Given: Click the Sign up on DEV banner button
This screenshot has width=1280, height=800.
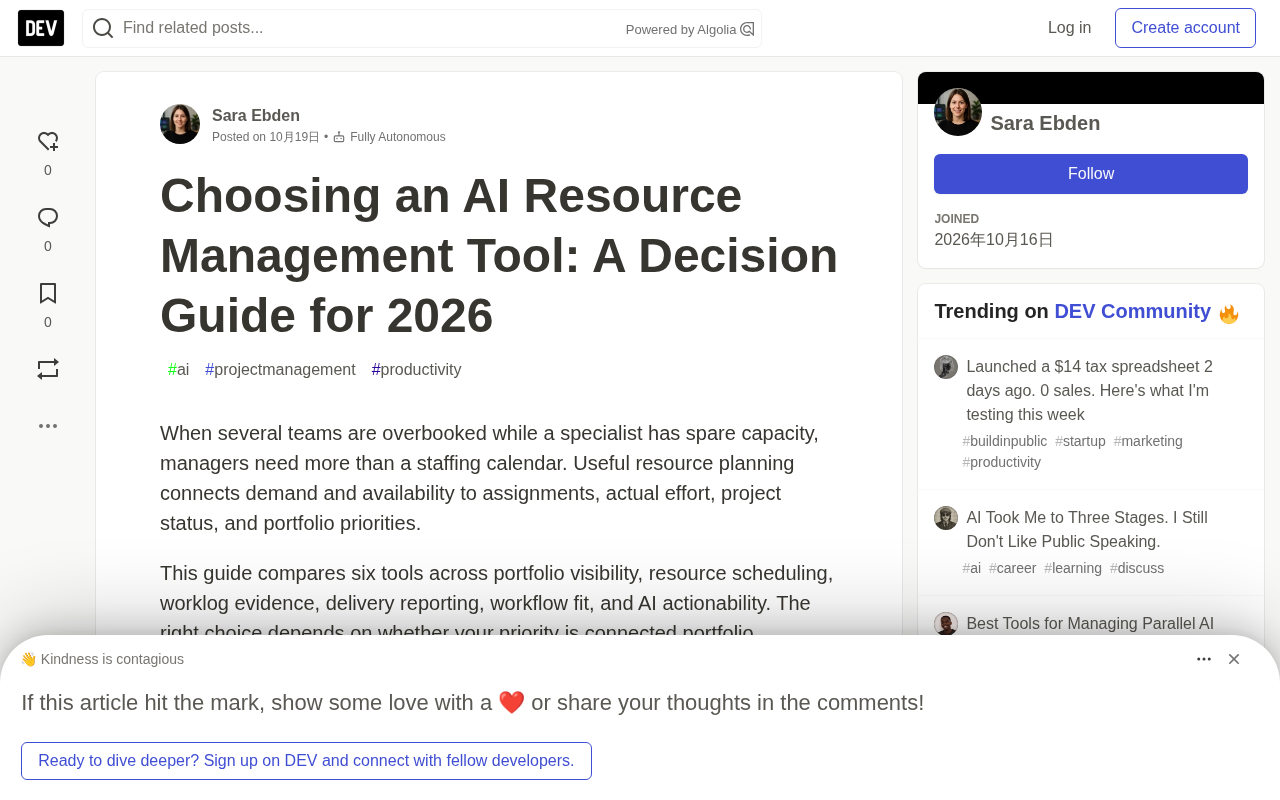Looking at the screenshot, I should [306, 761].
